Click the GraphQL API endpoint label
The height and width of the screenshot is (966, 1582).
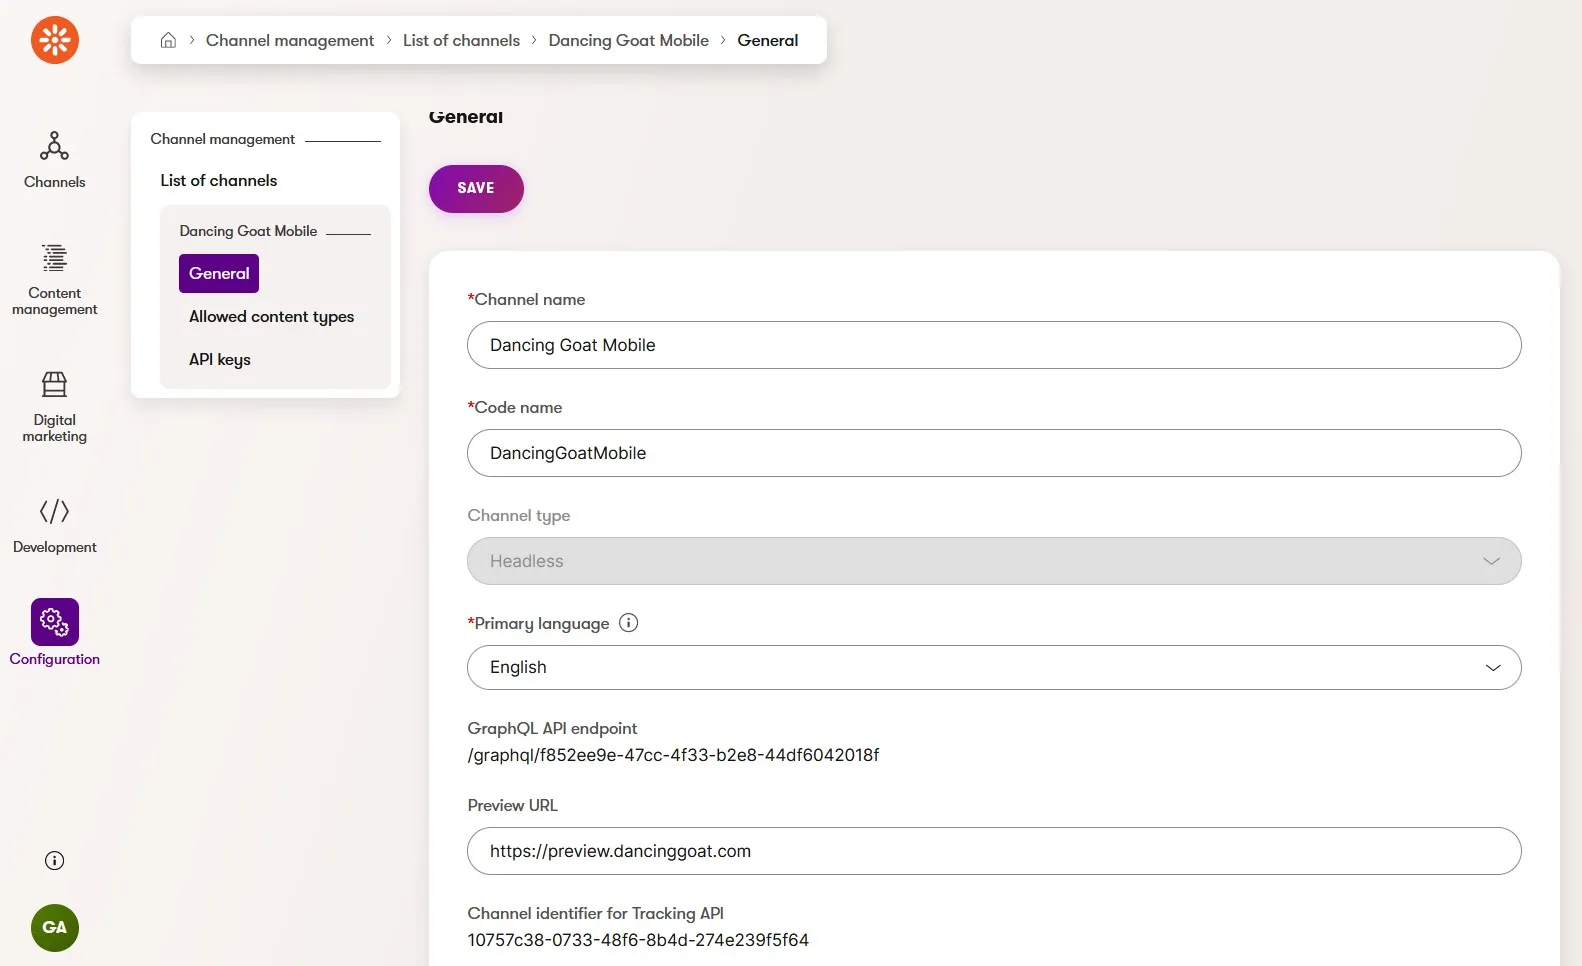552,729
